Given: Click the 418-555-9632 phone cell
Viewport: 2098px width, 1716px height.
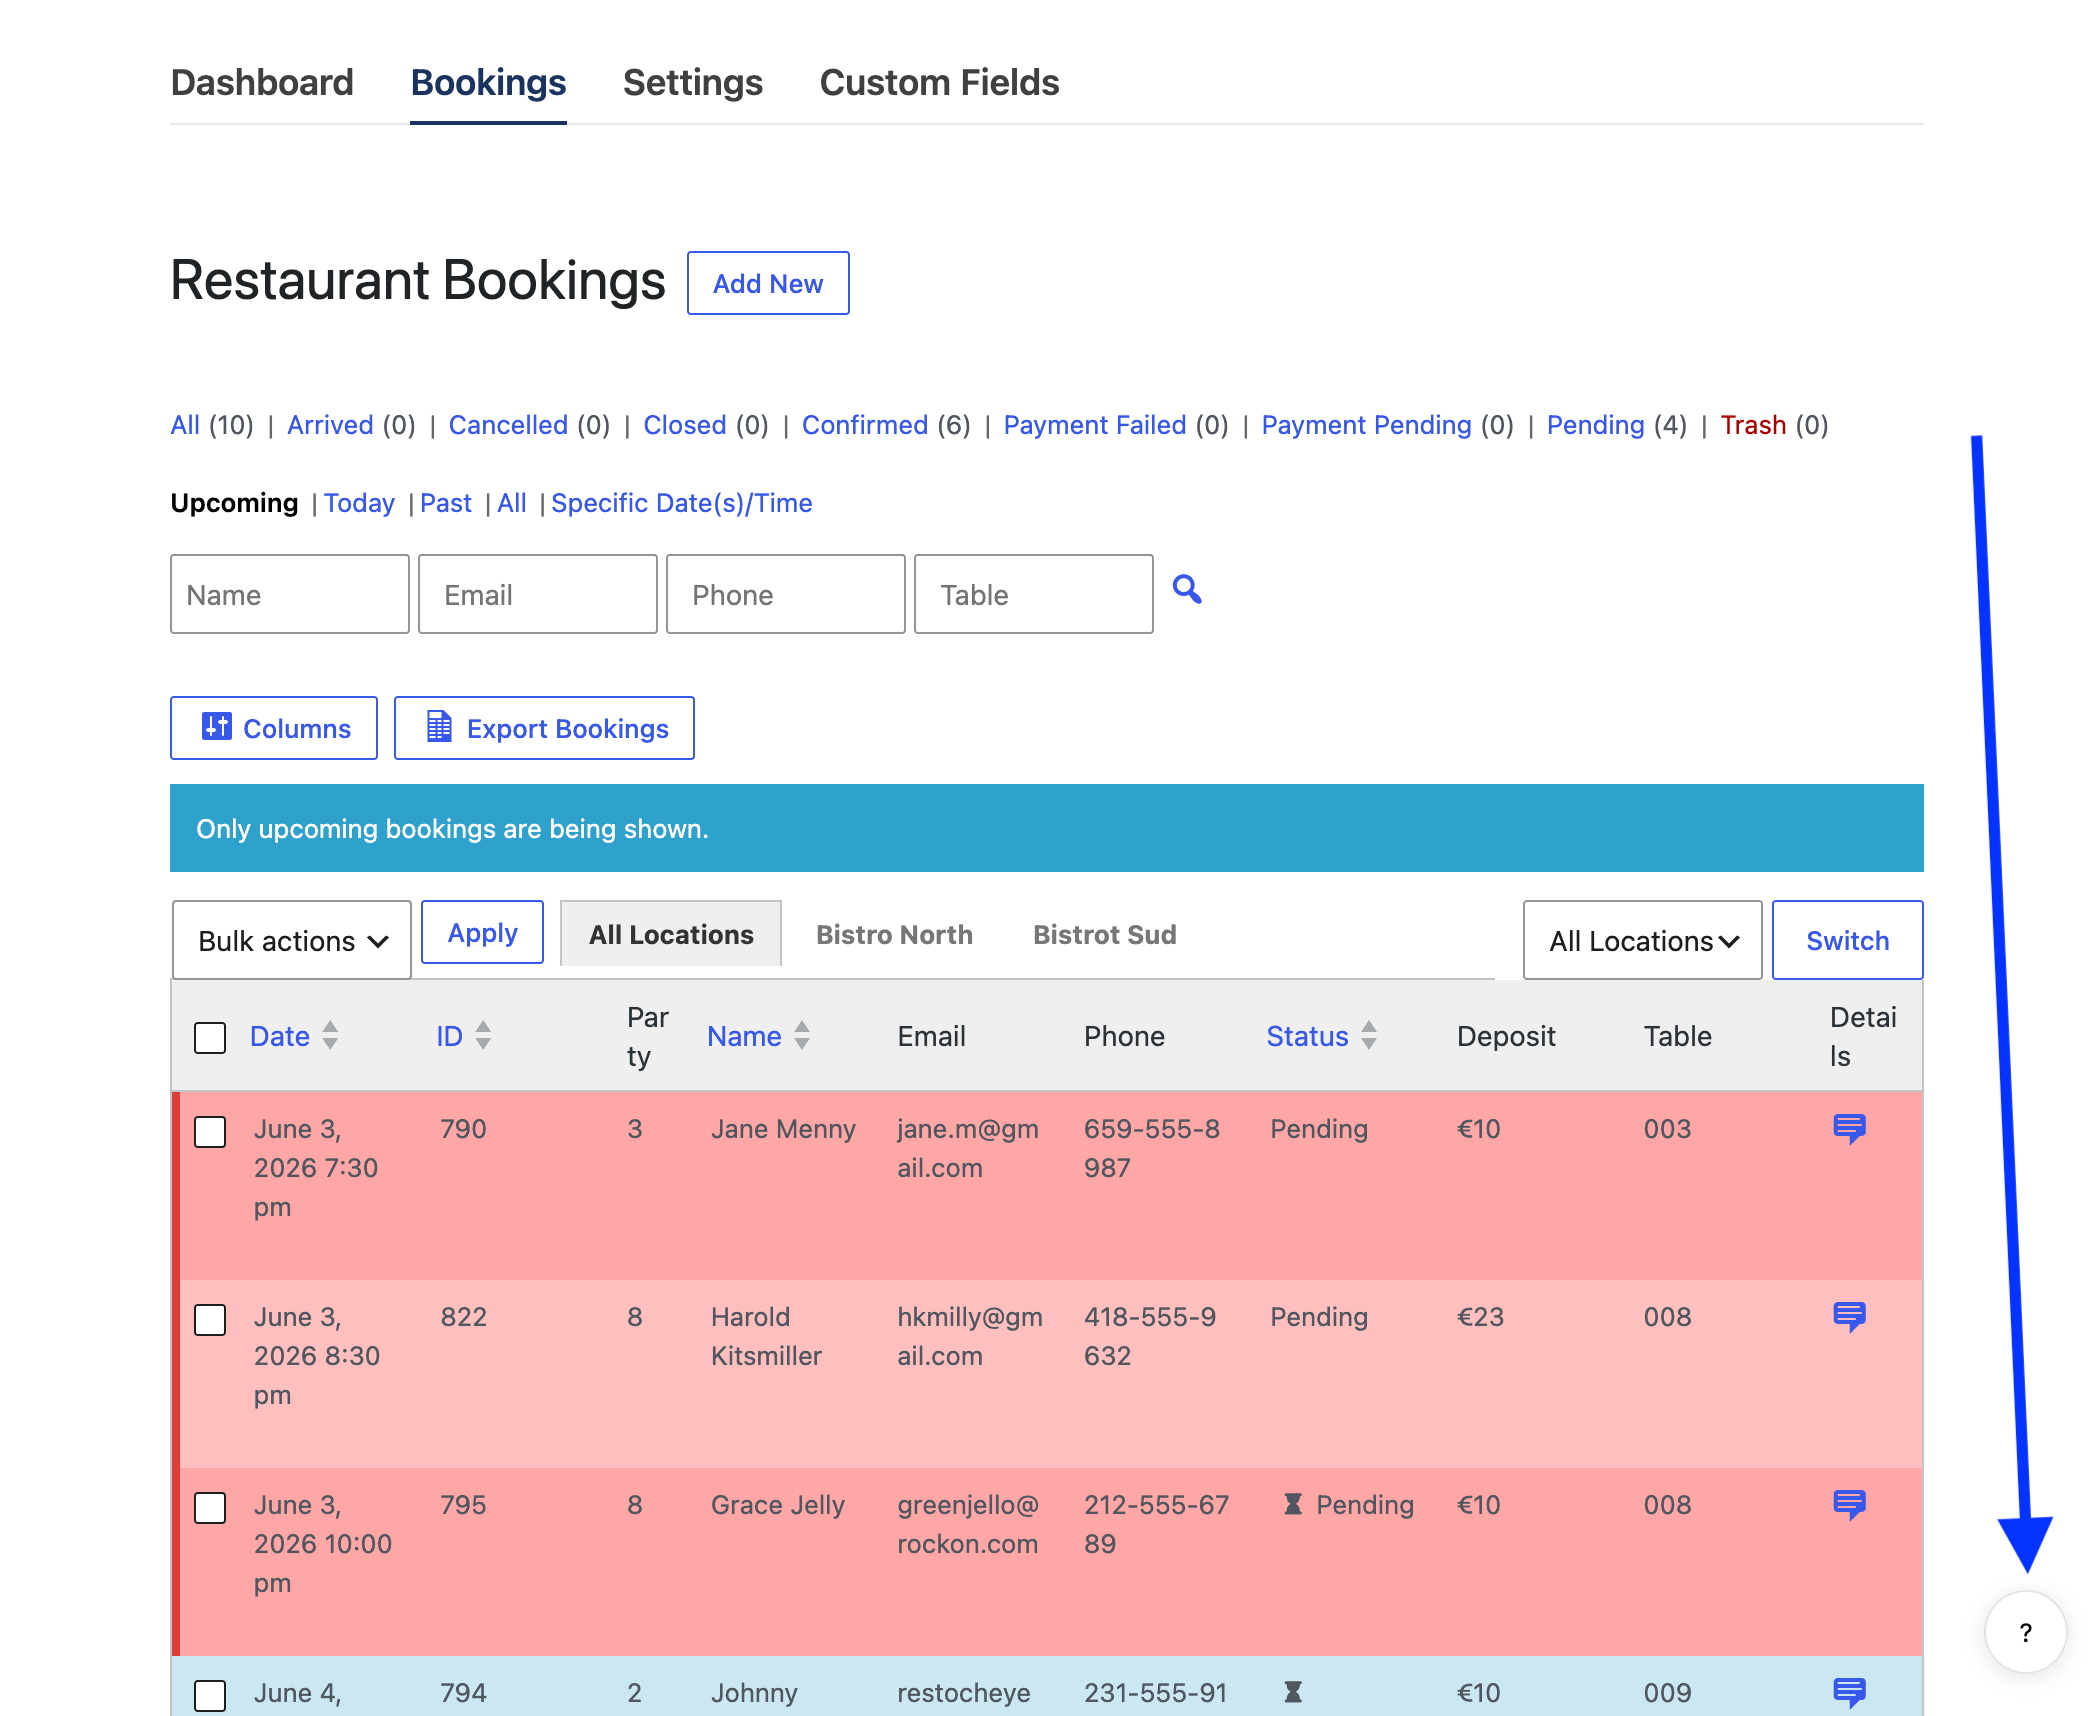Looking at the screenshot, I should click(x=1150, y=1336).
